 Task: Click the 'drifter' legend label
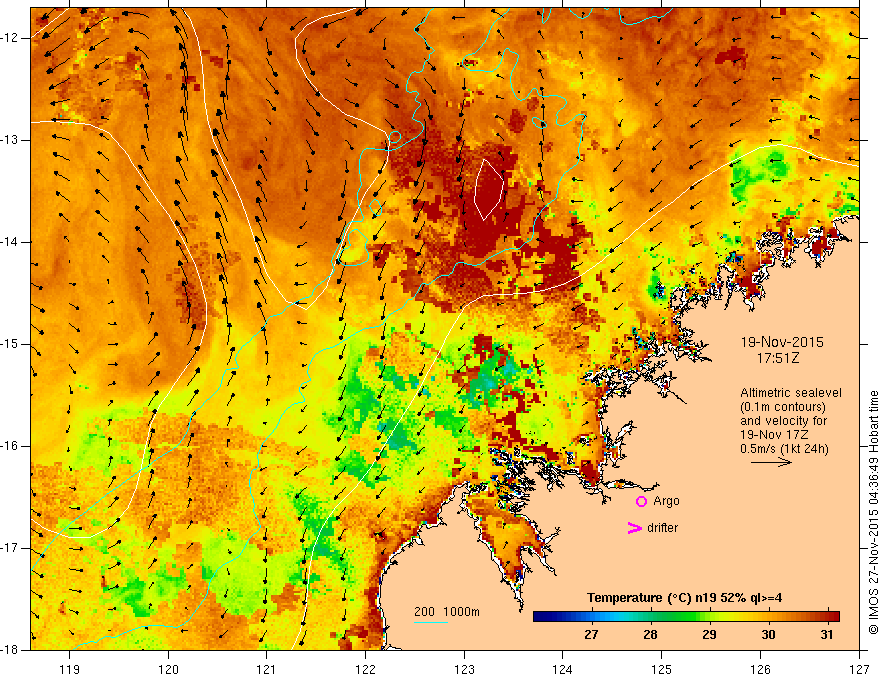tap(662, 528)
